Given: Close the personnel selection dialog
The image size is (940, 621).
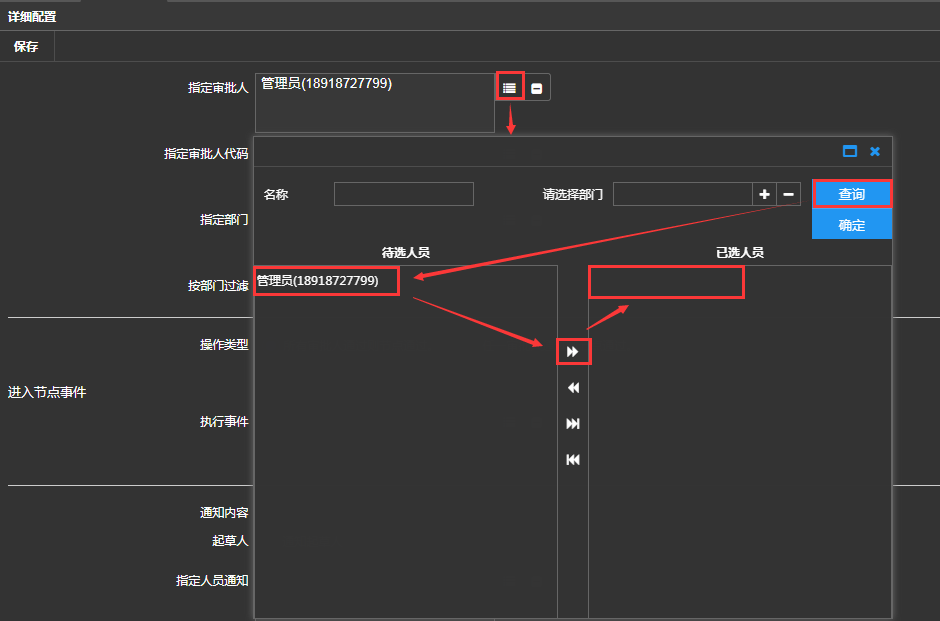Looking at the screenshot, I should coord(875,151).
